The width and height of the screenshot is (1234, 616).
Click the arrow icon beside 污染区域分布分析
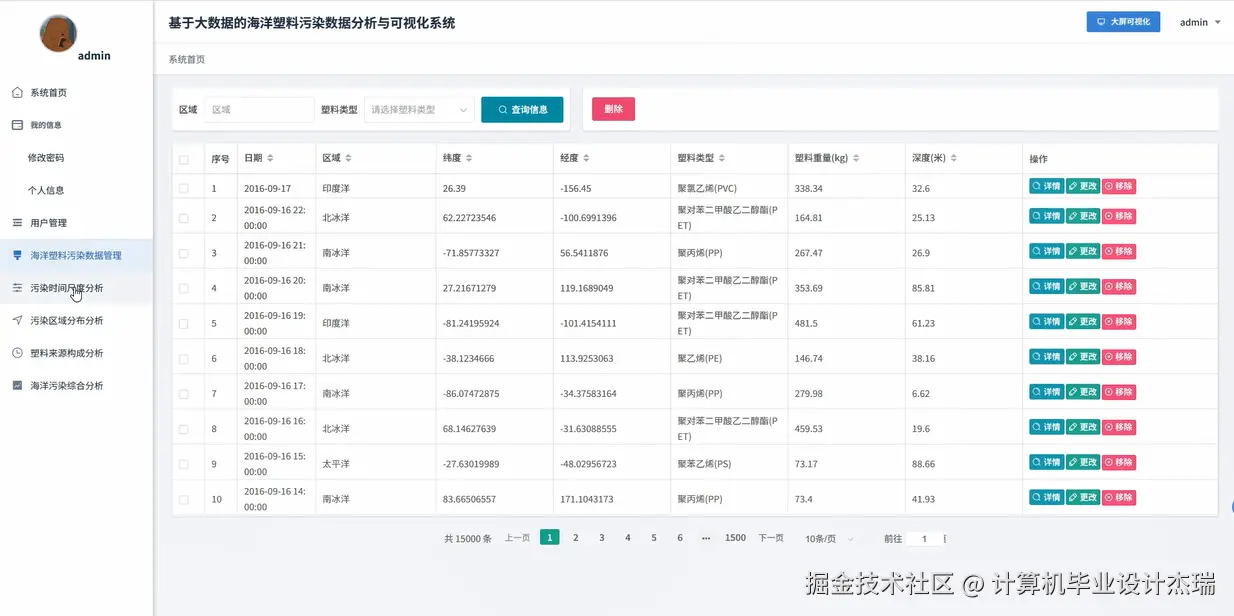17,320
